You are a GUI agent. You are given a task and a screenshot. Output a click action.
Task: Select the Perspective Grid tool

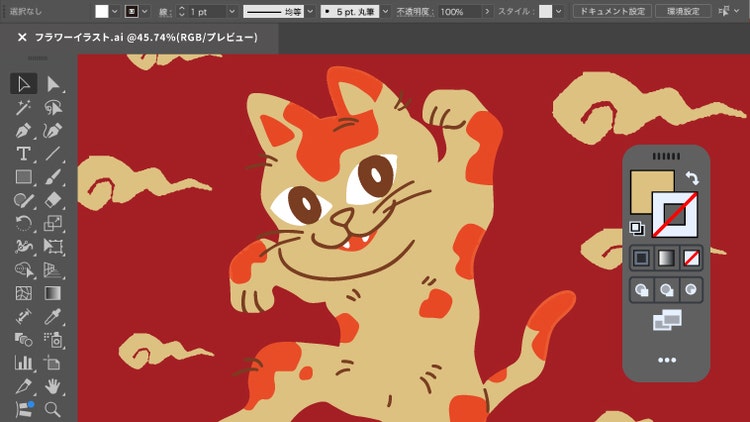[53, 270]
